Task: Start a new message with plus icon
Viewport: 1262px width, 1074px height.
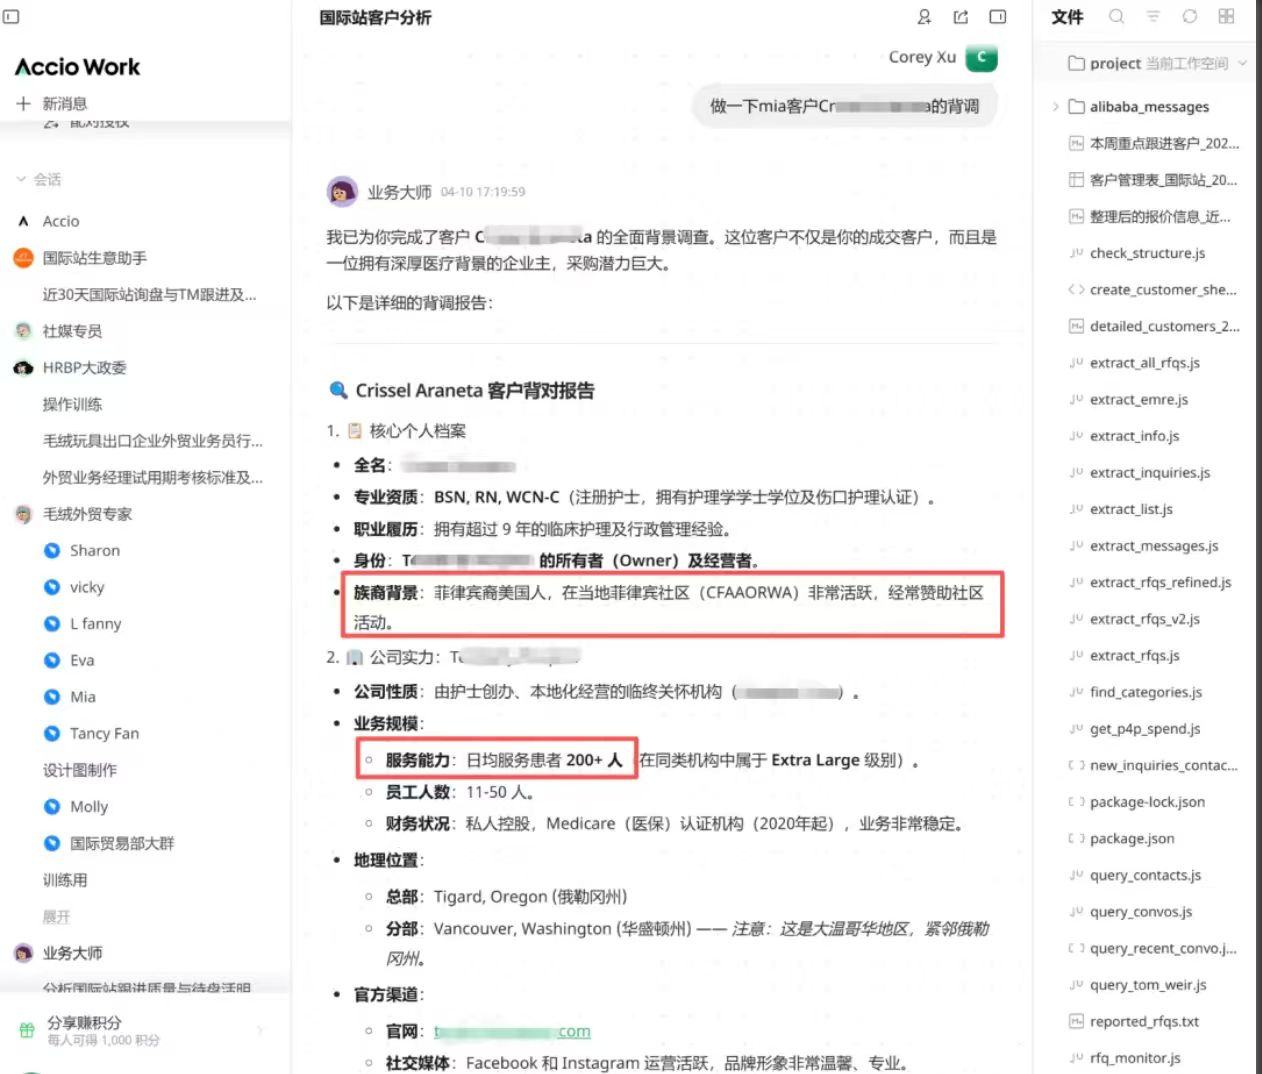Action: pos(24,103)
